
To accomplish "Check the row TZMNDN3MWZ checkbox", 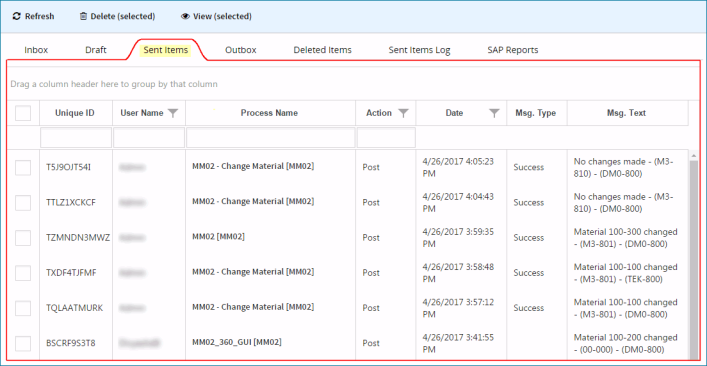I will pos(23,238).
